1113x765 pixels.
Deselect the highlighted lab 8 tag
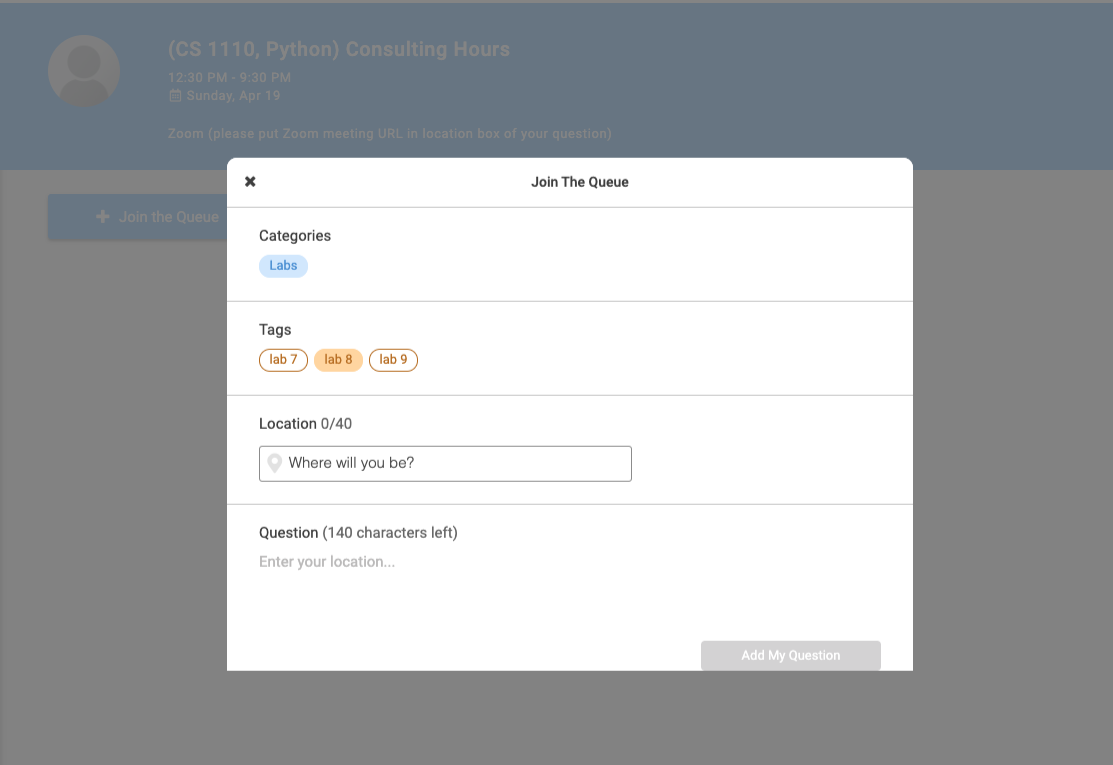338,360
